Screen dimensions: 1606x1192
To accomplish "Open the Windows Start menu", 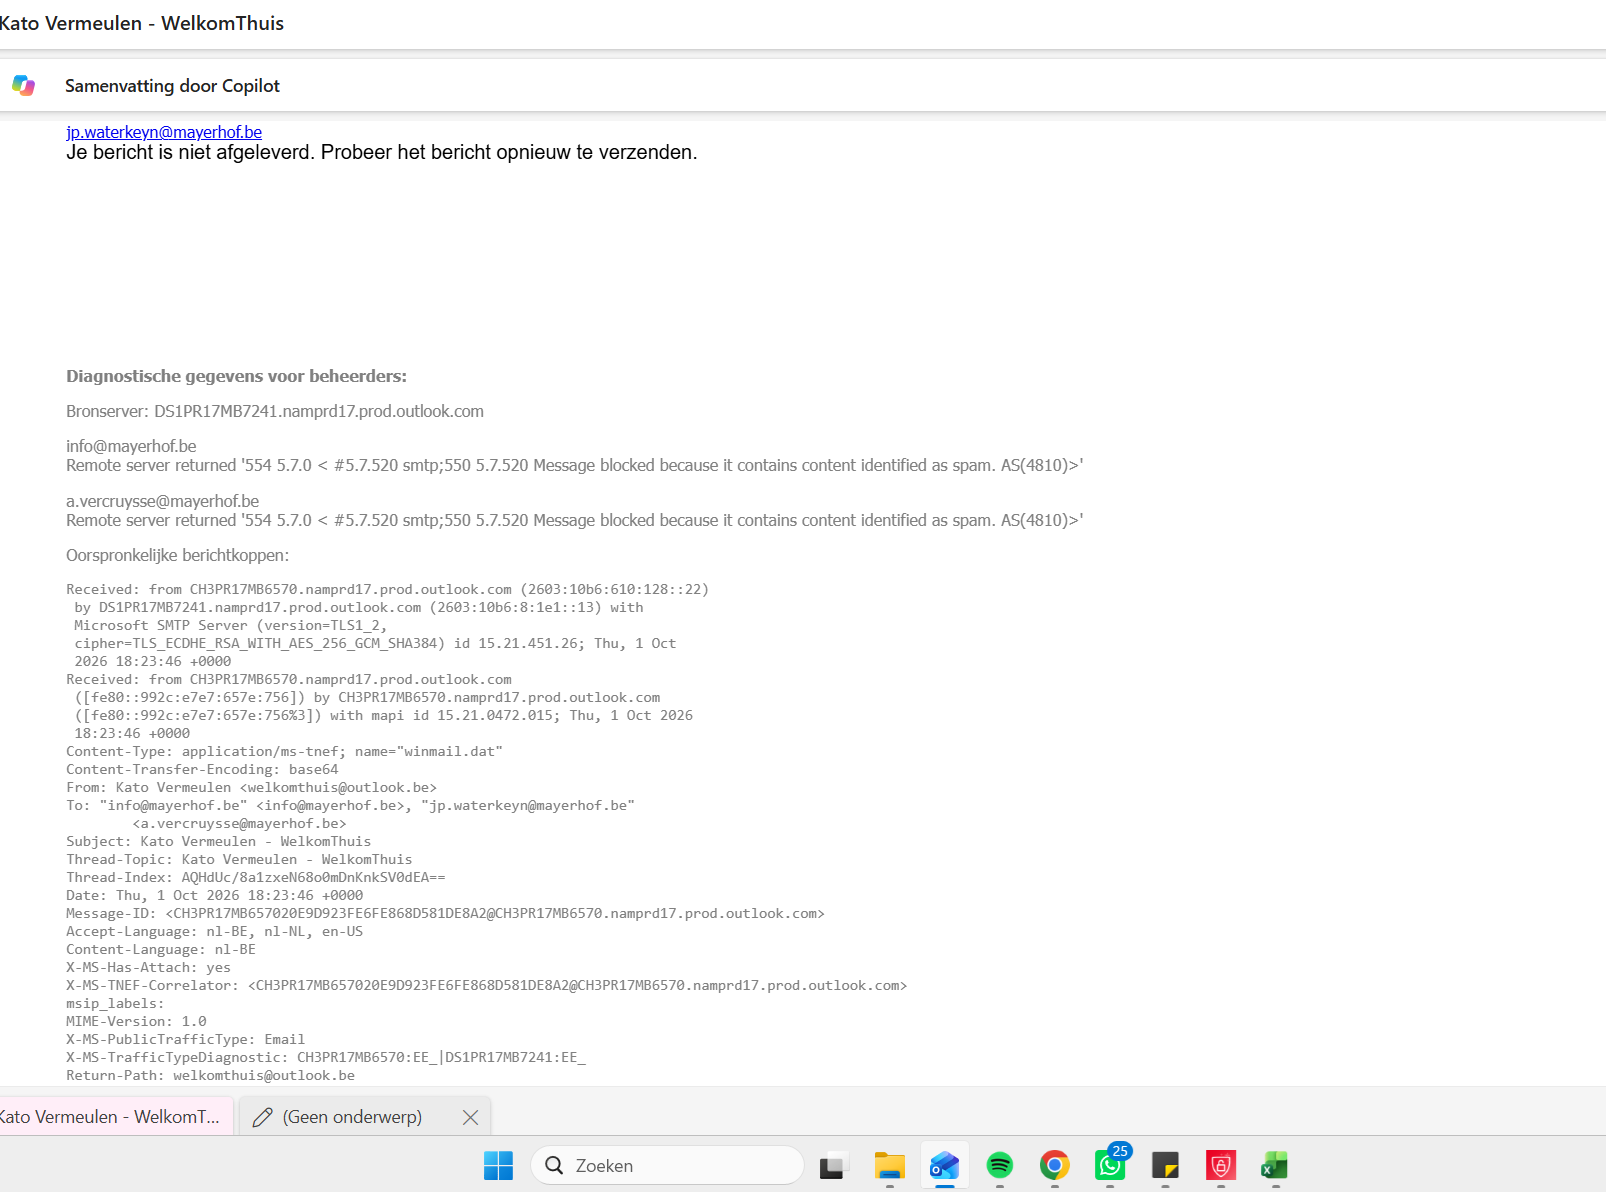I will point(498,1165).
